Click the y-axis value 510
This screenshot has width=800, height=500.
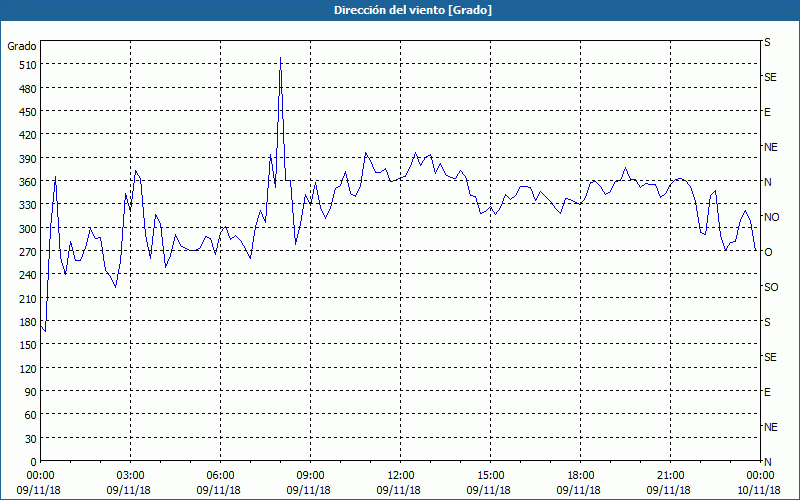pyautogui.click(x=27, y=65)
